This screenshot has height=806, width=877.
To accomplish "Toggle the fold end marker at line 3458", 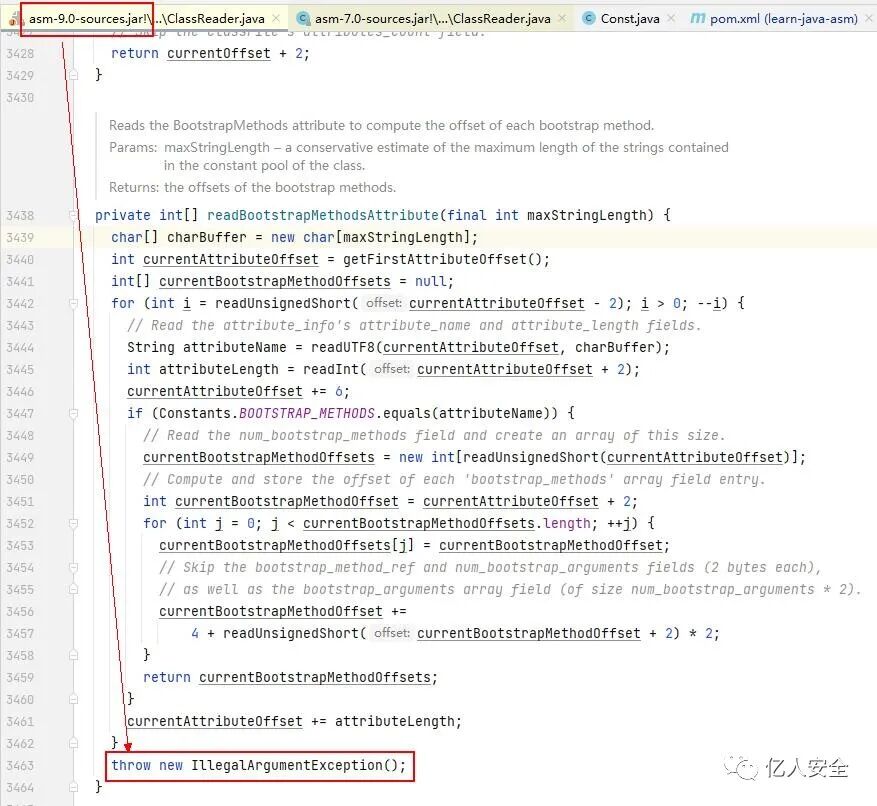I will pos(73,655).
